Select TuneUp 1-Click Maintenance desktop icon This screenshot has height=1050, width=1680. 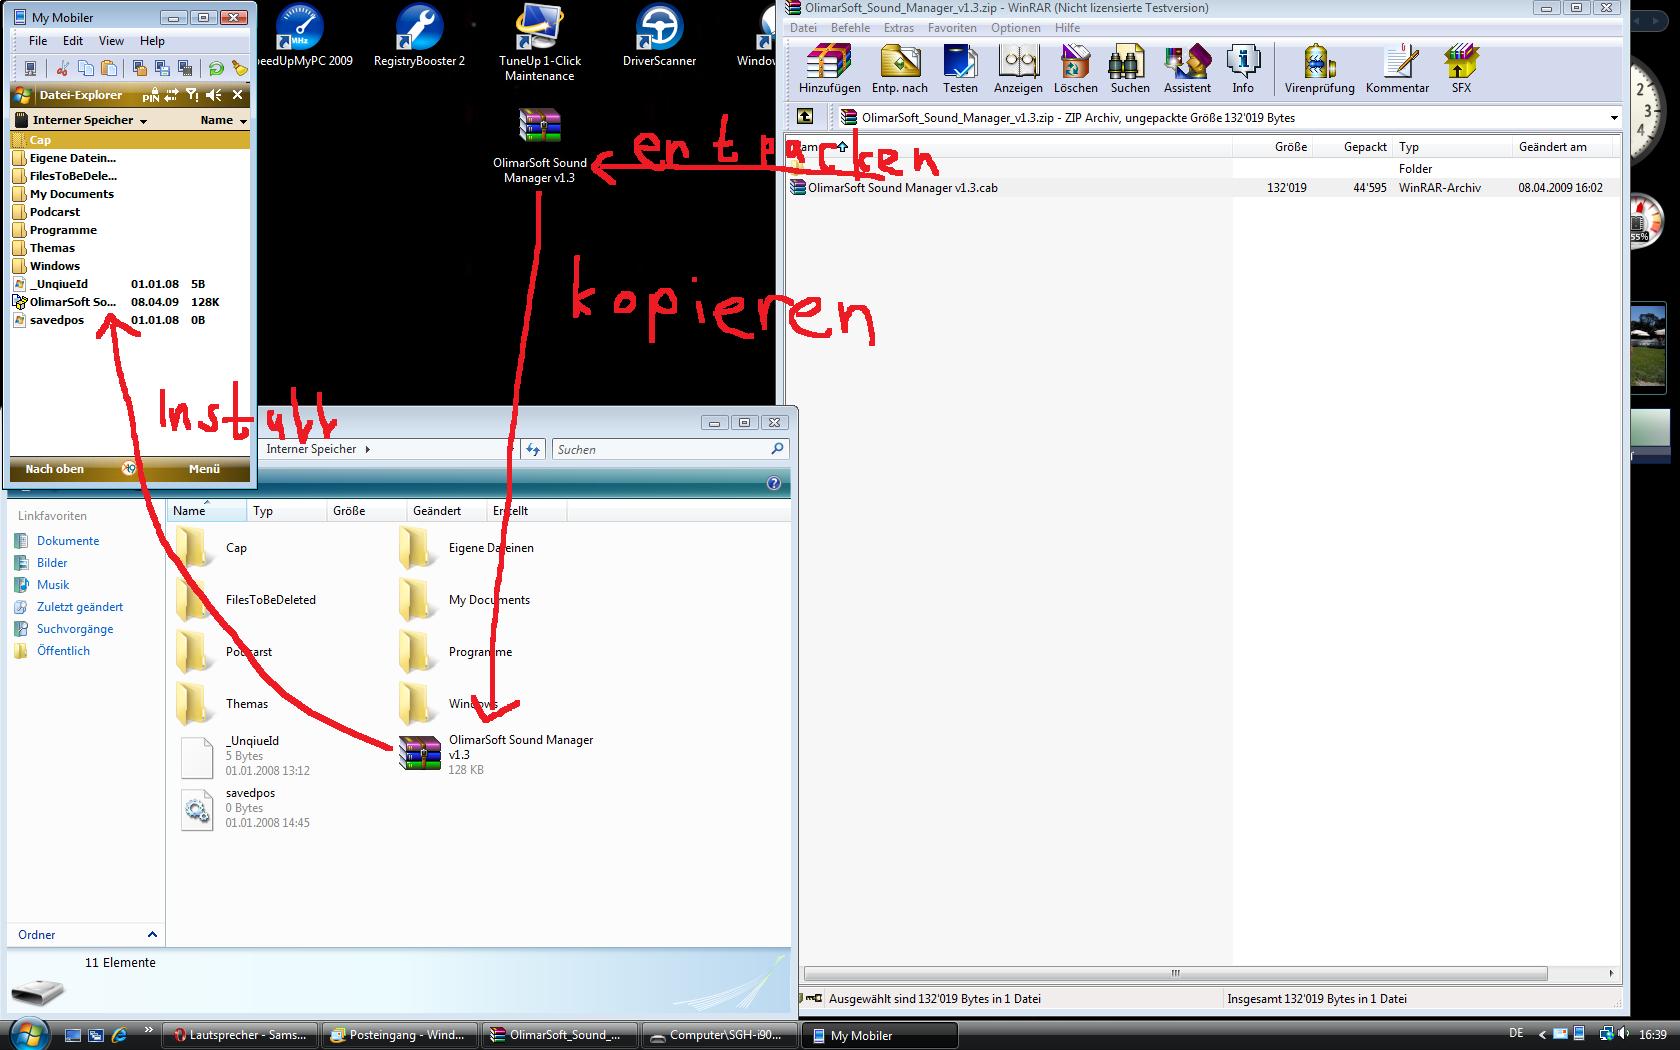[539, 43]
